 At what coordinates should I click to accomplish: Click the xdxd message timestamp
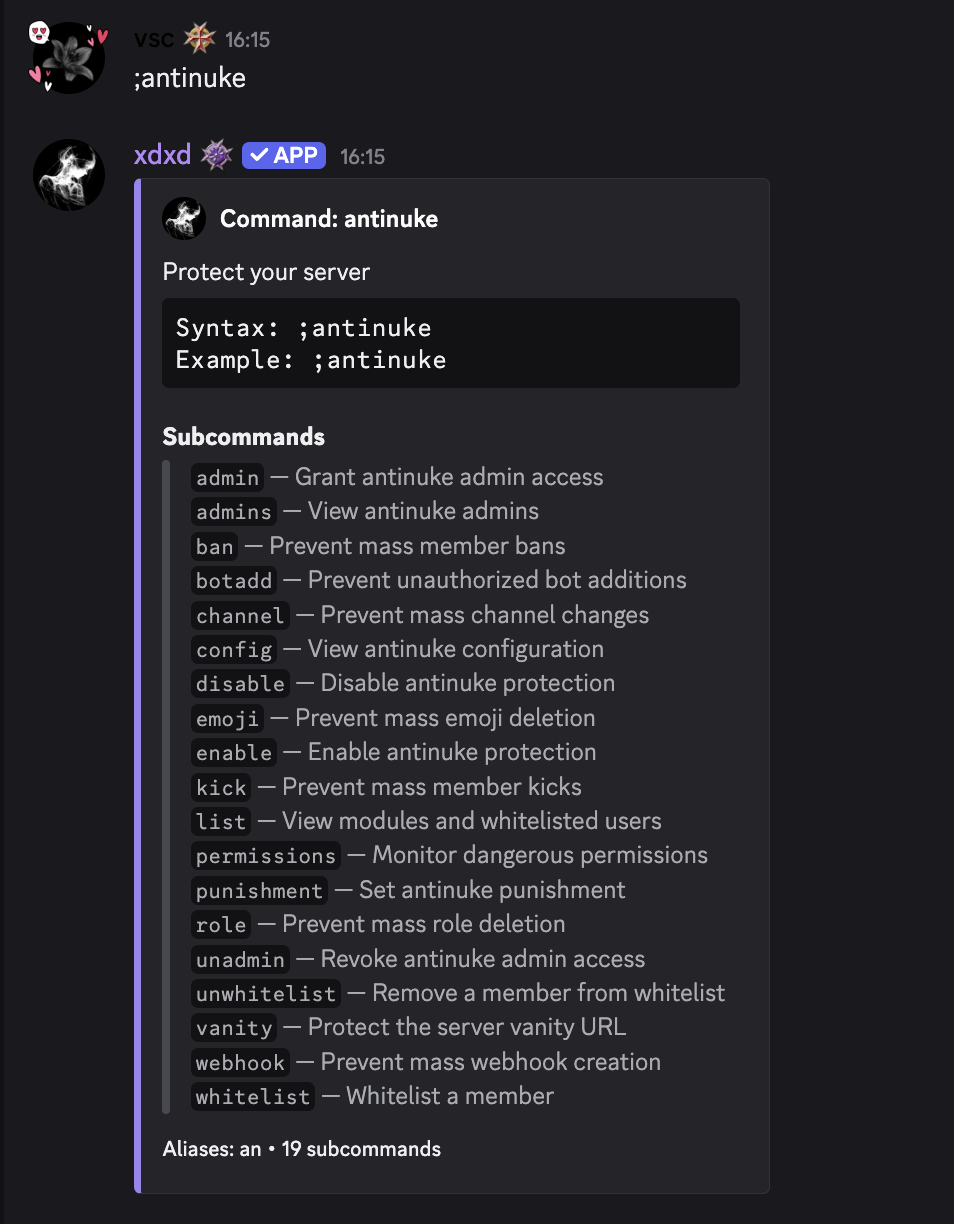click(362, 157)
